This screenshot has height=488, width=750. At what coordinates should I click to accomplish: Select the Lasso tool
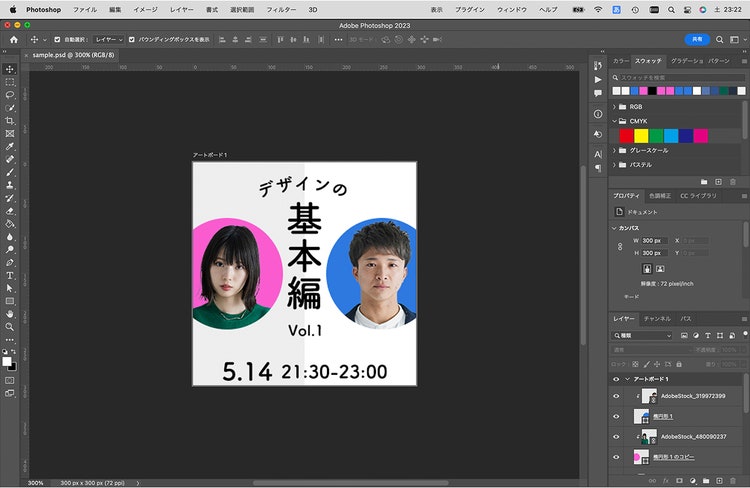(10, 95)
